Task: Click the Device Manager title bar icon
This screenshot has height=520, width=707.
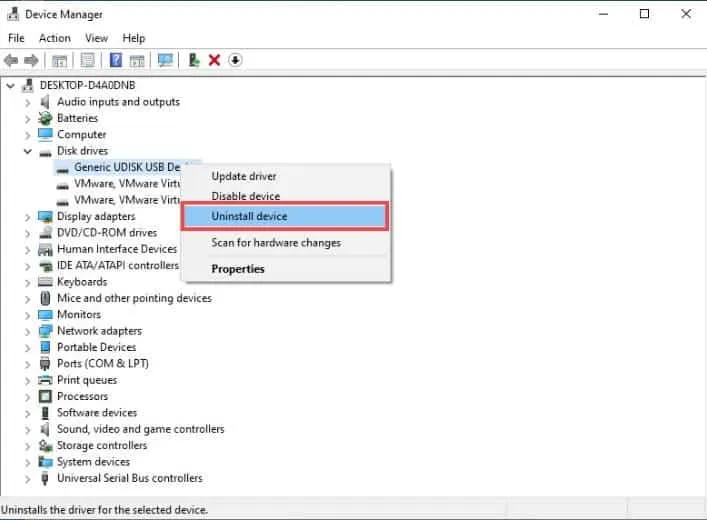Action: click(13, 14)
